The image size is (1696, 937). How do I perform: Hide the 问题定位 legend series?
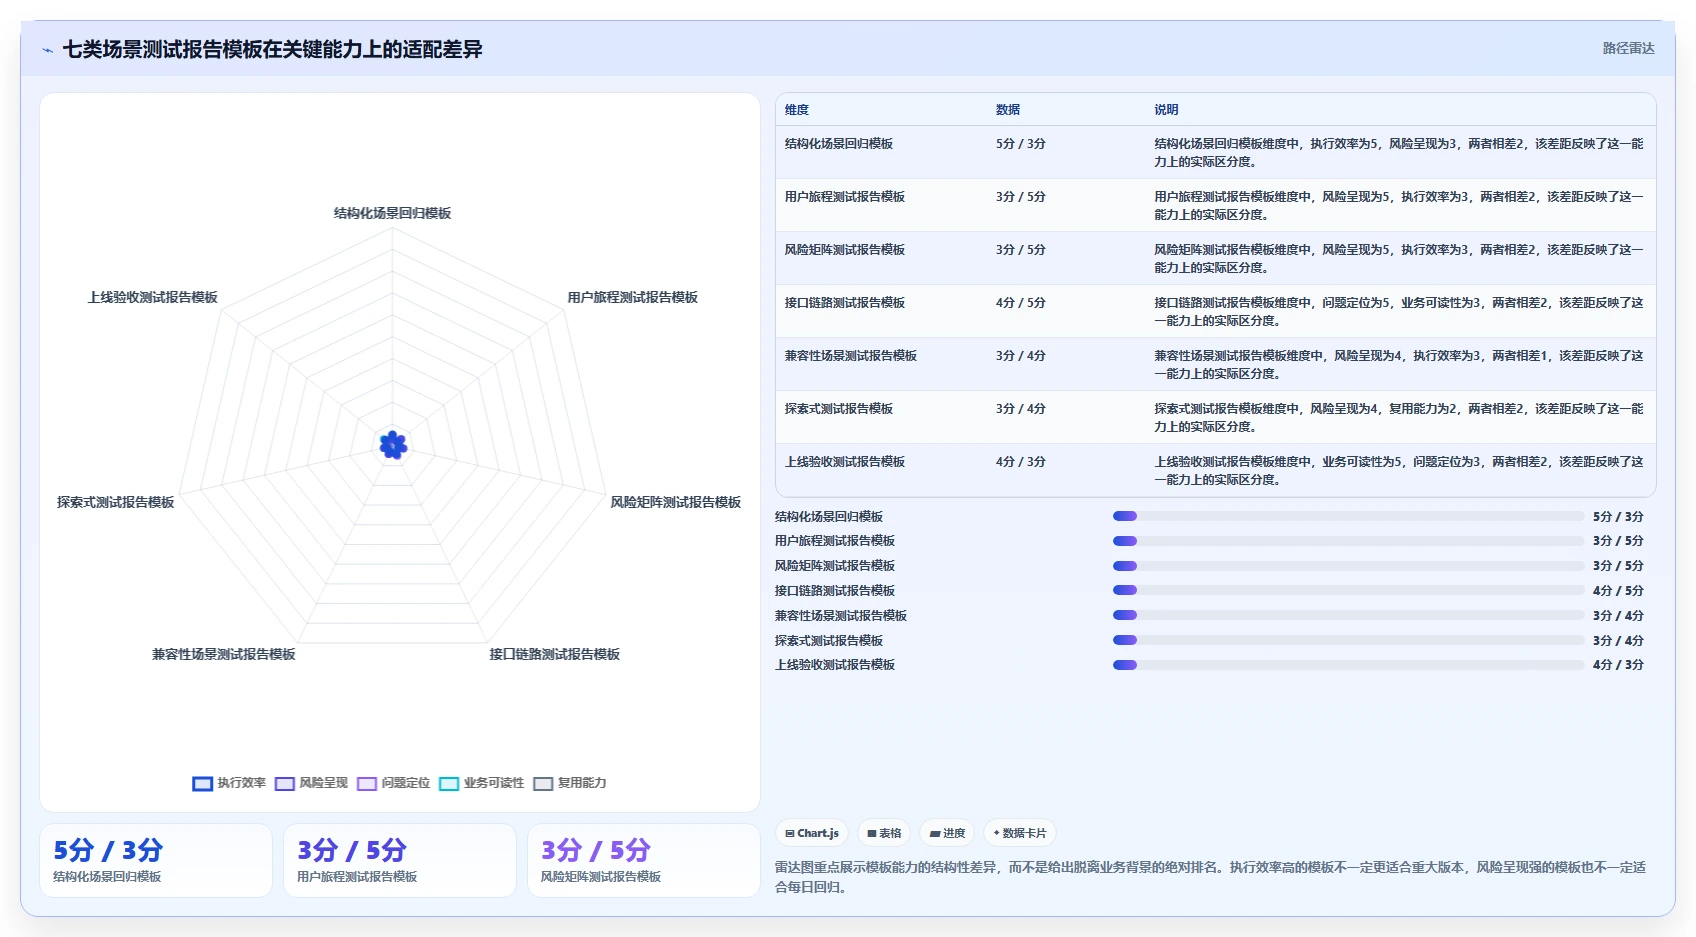[x=393, y=783]
